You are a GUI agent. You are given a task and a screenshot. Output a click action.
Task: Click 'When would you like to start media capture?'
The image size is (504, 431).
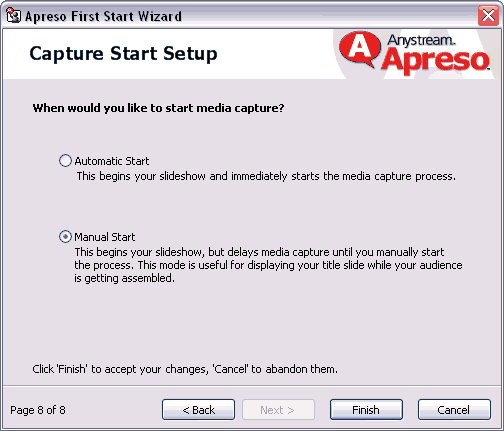pyautogui.click(x=158, y=108)
